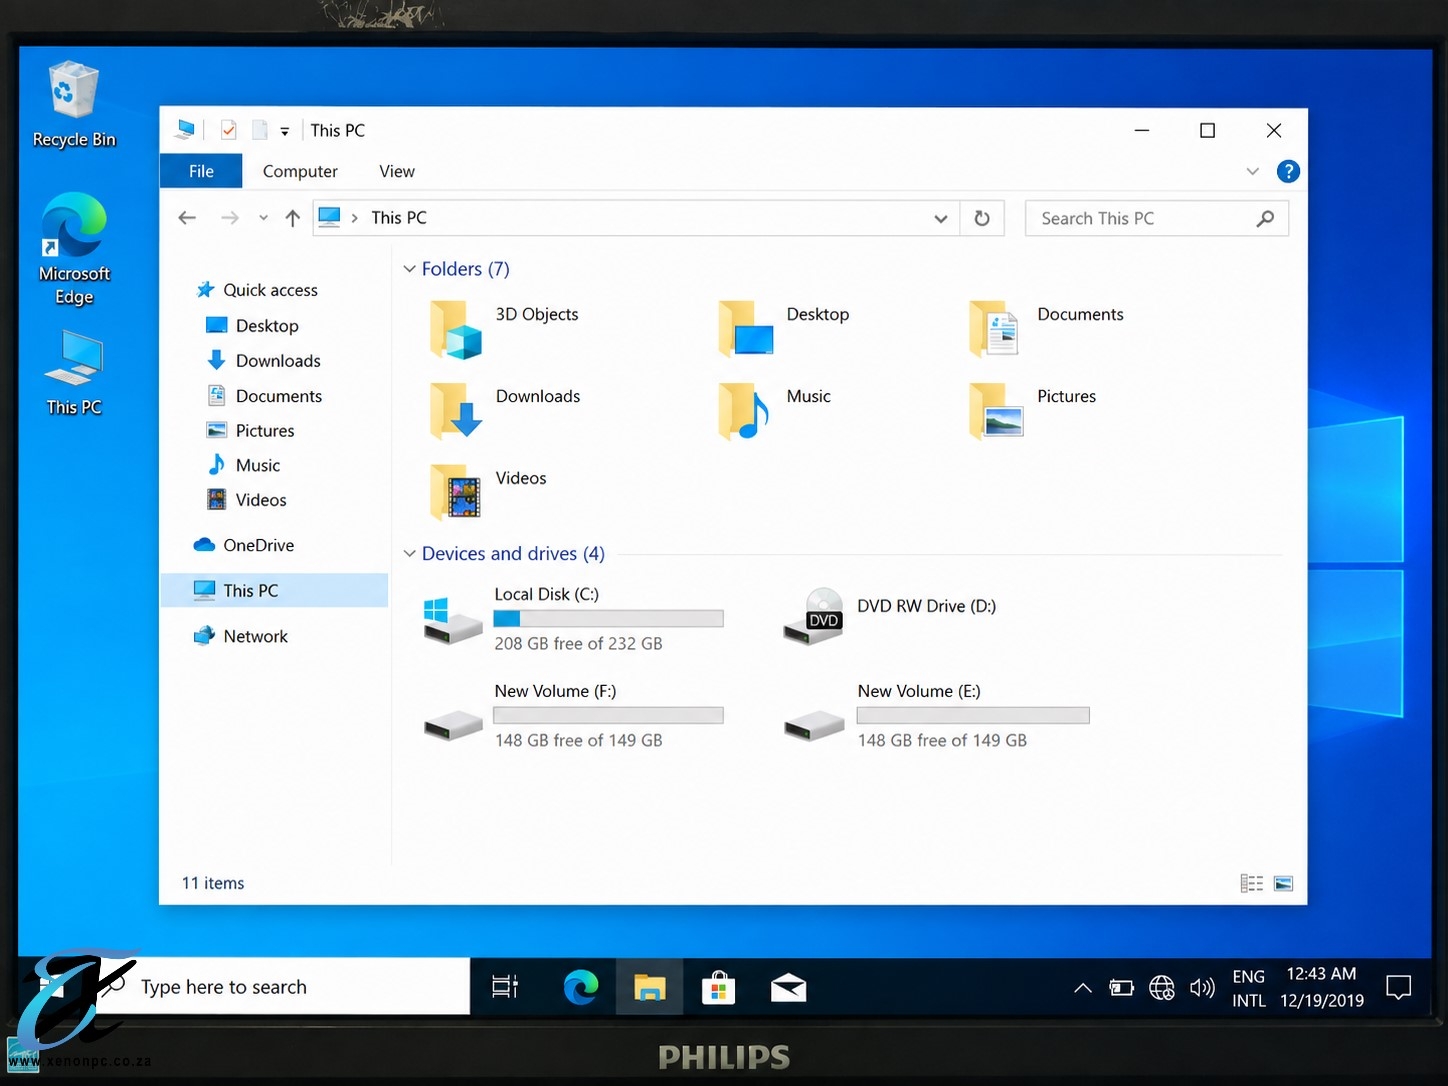Select Desktop in navigation pane
The image size is (1448, 1086).
(x=252, y=326)
